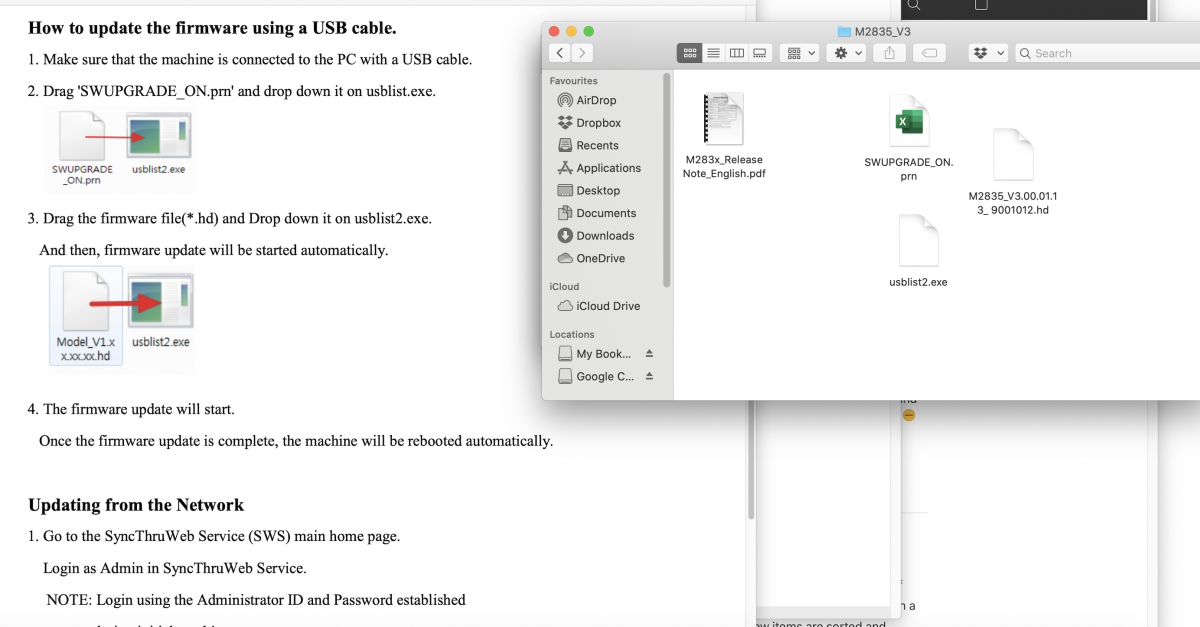Click the Finder Search field
Image resolution: width=1200 pixels, height=627 pixels.
[x=1107, y=53]
